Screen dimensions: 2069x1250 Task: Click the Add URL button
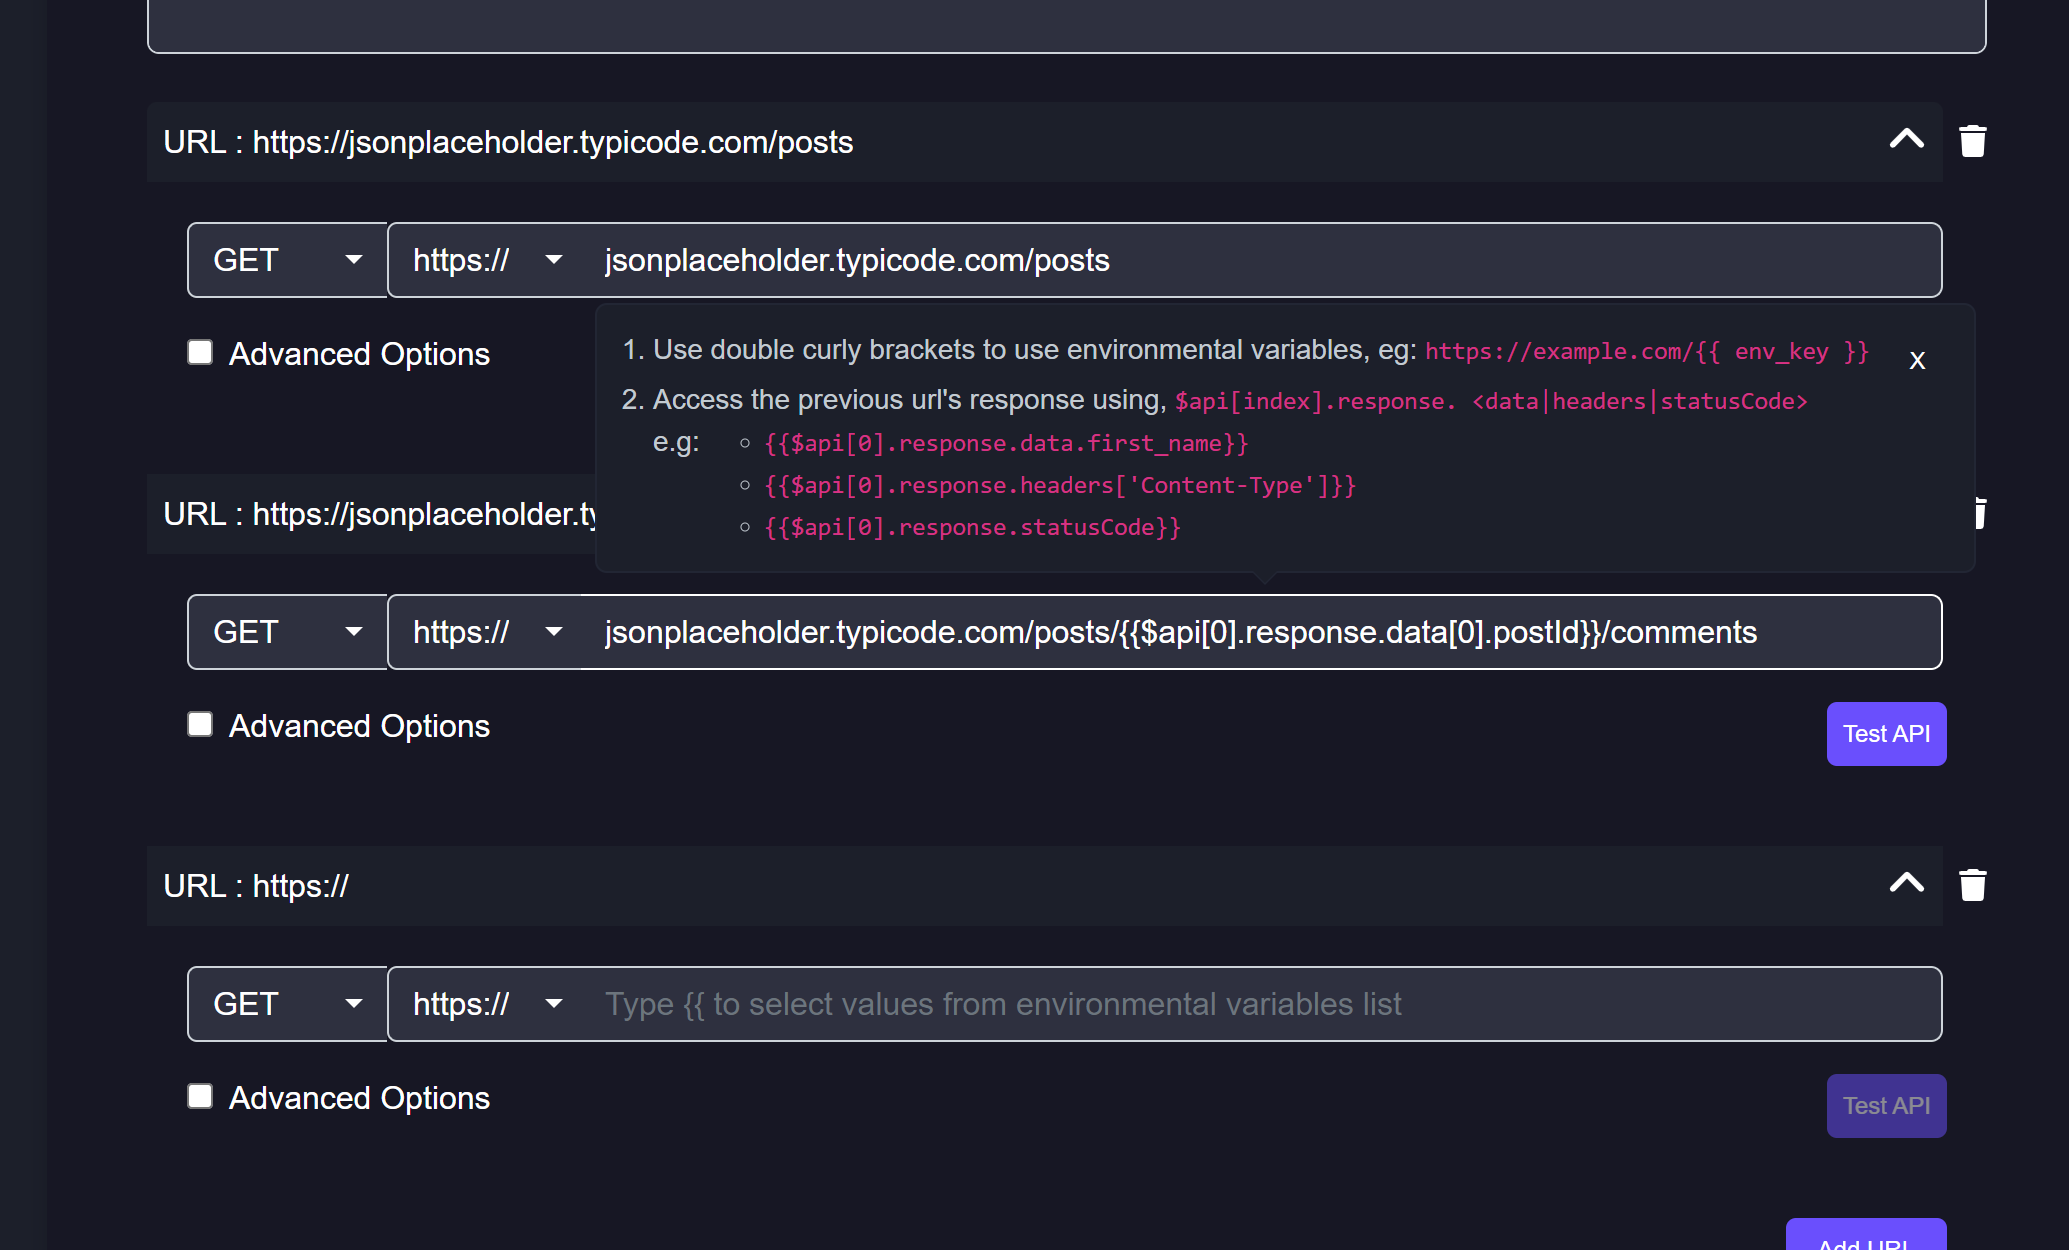point(1865,1240)
